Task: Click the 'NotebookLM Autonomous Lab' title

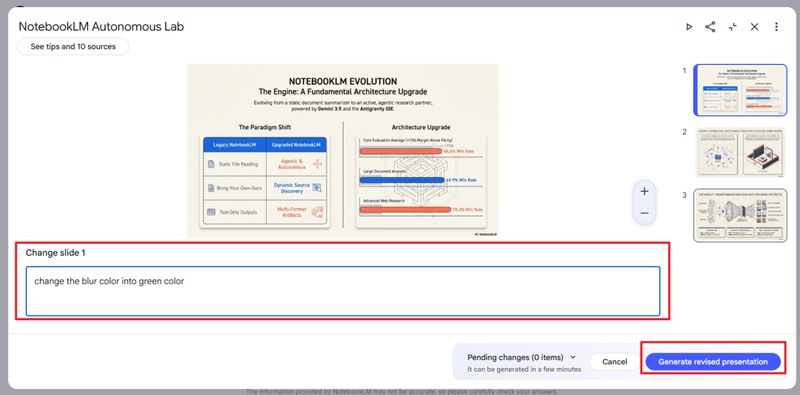Action: point(101,27)
